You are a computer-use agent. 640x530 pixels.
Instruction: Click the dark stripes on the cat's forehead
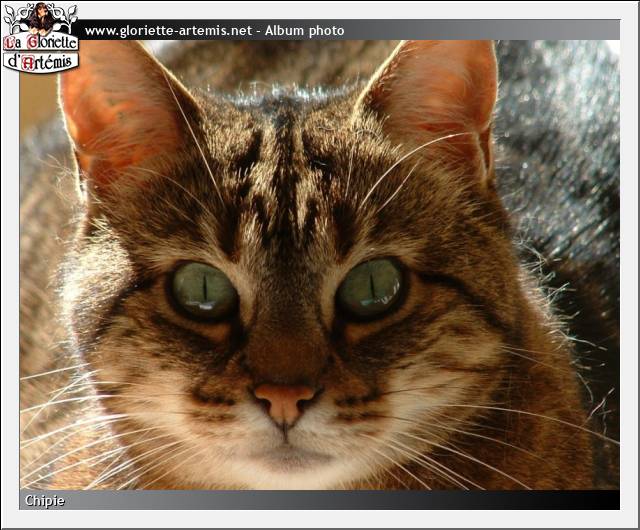click(285, 170)
